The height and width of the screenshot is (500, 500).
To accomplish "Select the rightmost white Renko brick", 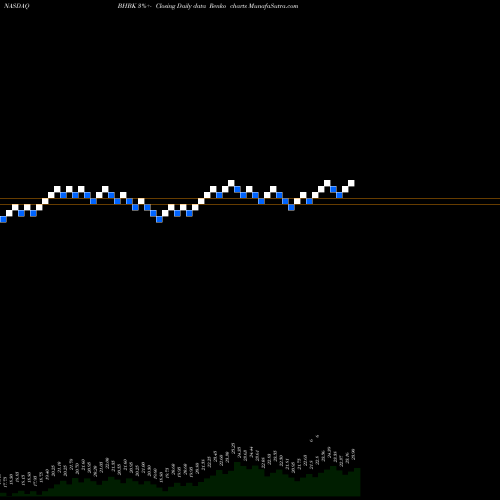I will 351,183.
